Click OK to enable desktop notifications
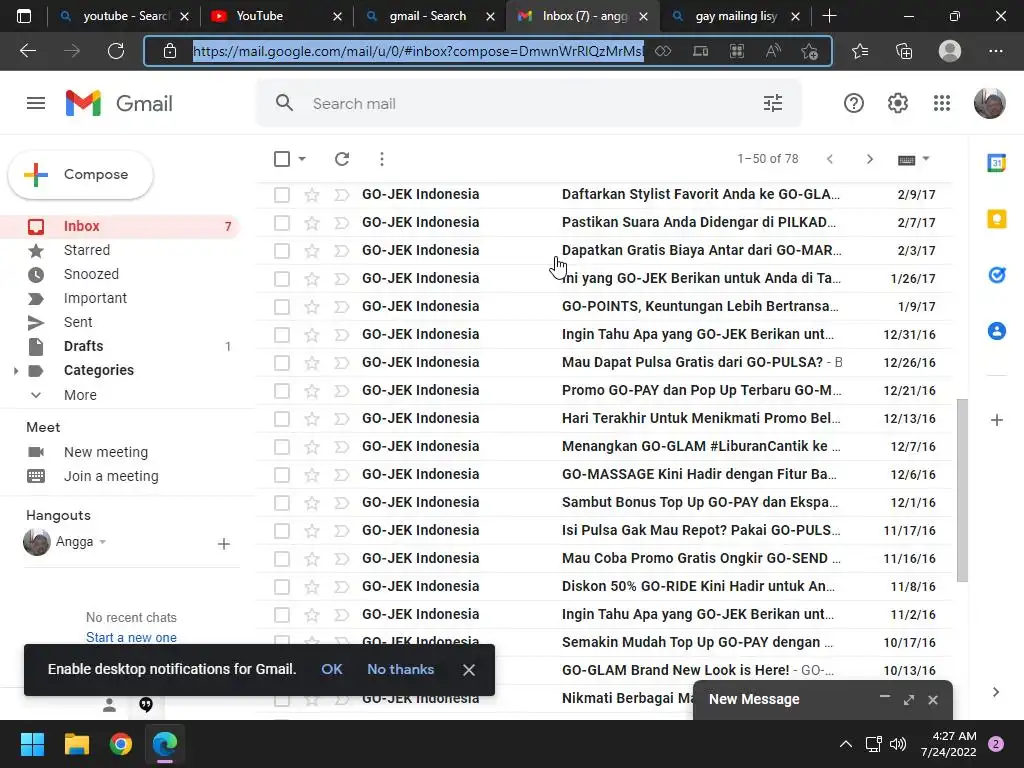Viewport: 1024px width, 768px height. coord(332,669)
